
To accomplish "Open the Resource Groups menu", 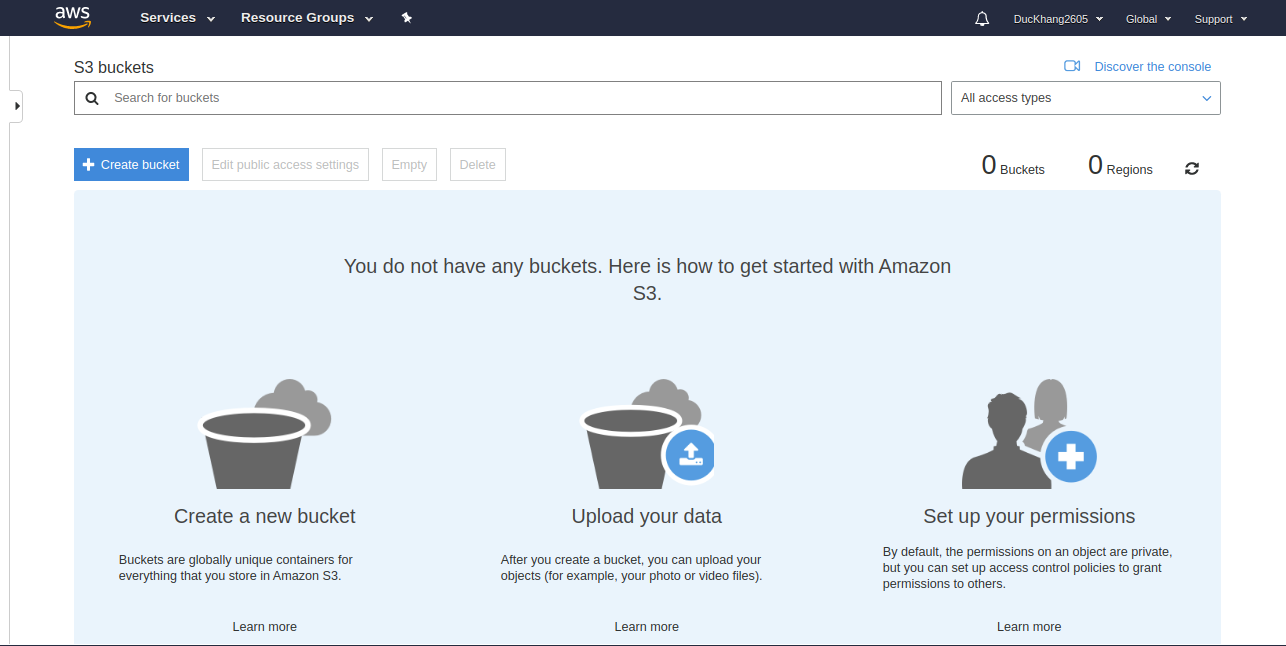I will click(307, 18).
